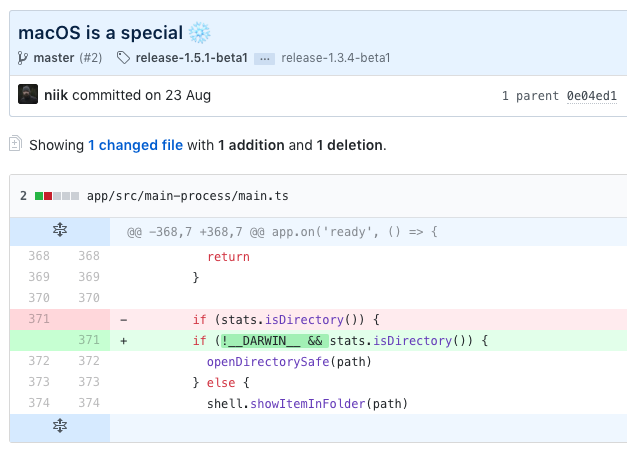Click the snowflake emoji in the commit title
The image size is (627, 454).
pyautogui.click(x=199, y=32)
